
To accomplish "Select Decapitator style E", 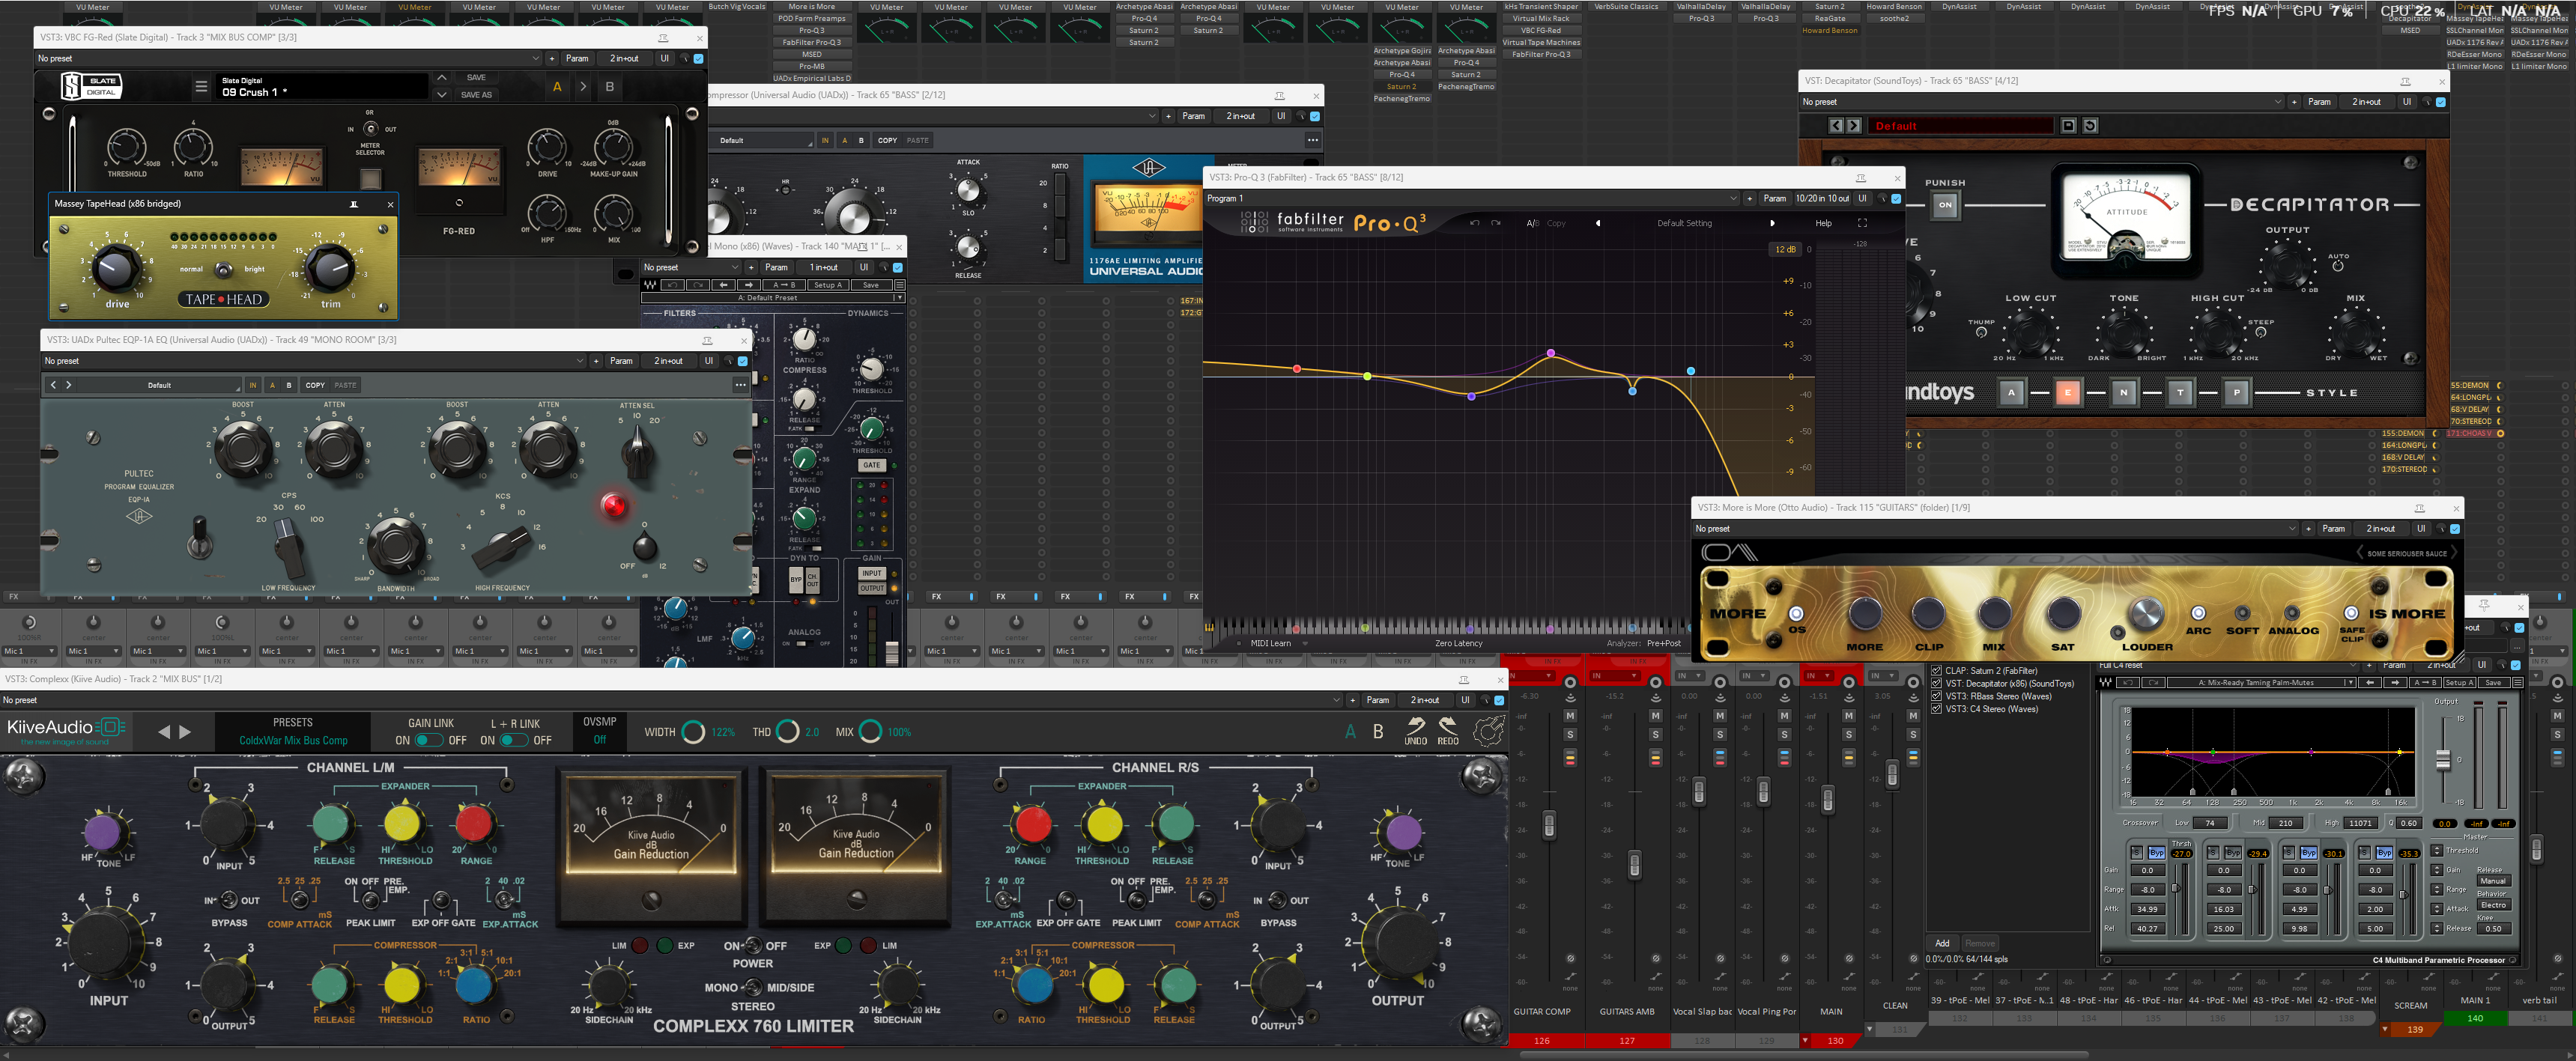I will pos(2068,393).
